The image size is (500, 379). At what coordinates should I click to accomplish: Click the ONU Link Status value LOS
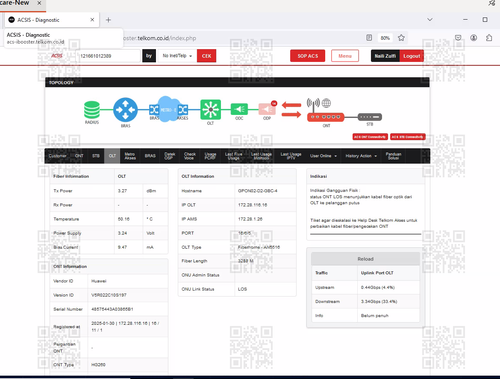[242, 289]
